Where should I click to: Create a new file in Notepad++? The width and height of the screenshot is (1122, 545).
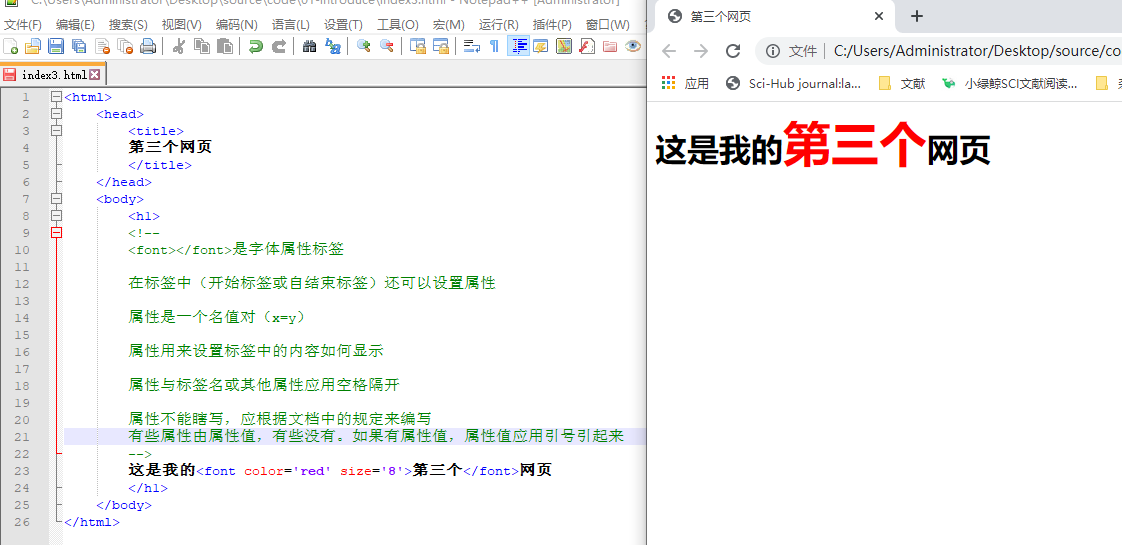point(11,46)
